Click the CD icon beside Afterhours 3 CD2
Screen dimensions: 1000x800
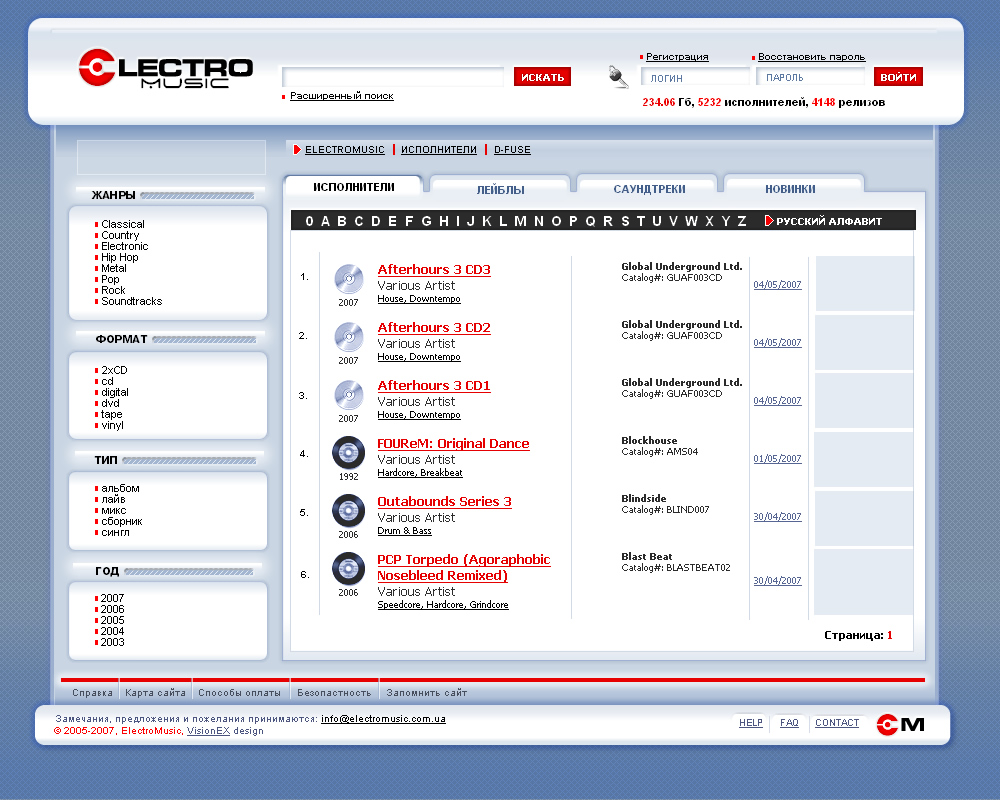(x=348, y=336)
